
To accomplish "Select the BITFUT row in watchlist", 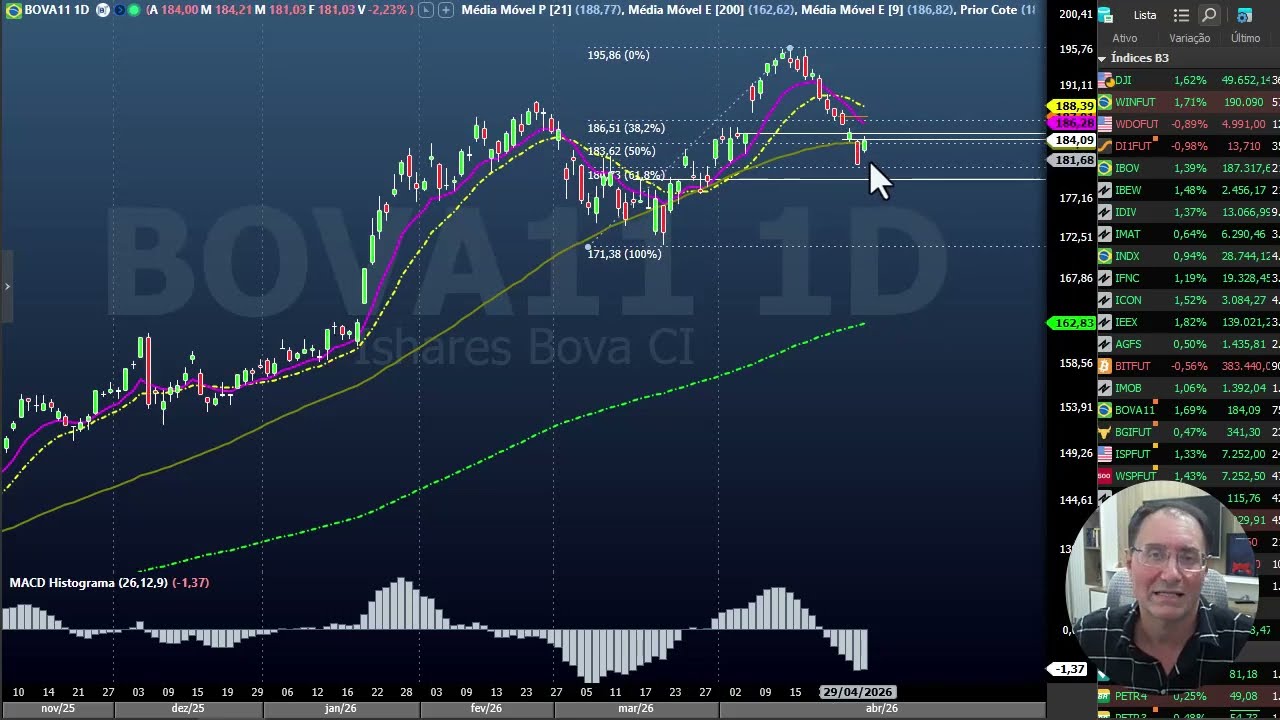I will click(x=1188, y=366).
